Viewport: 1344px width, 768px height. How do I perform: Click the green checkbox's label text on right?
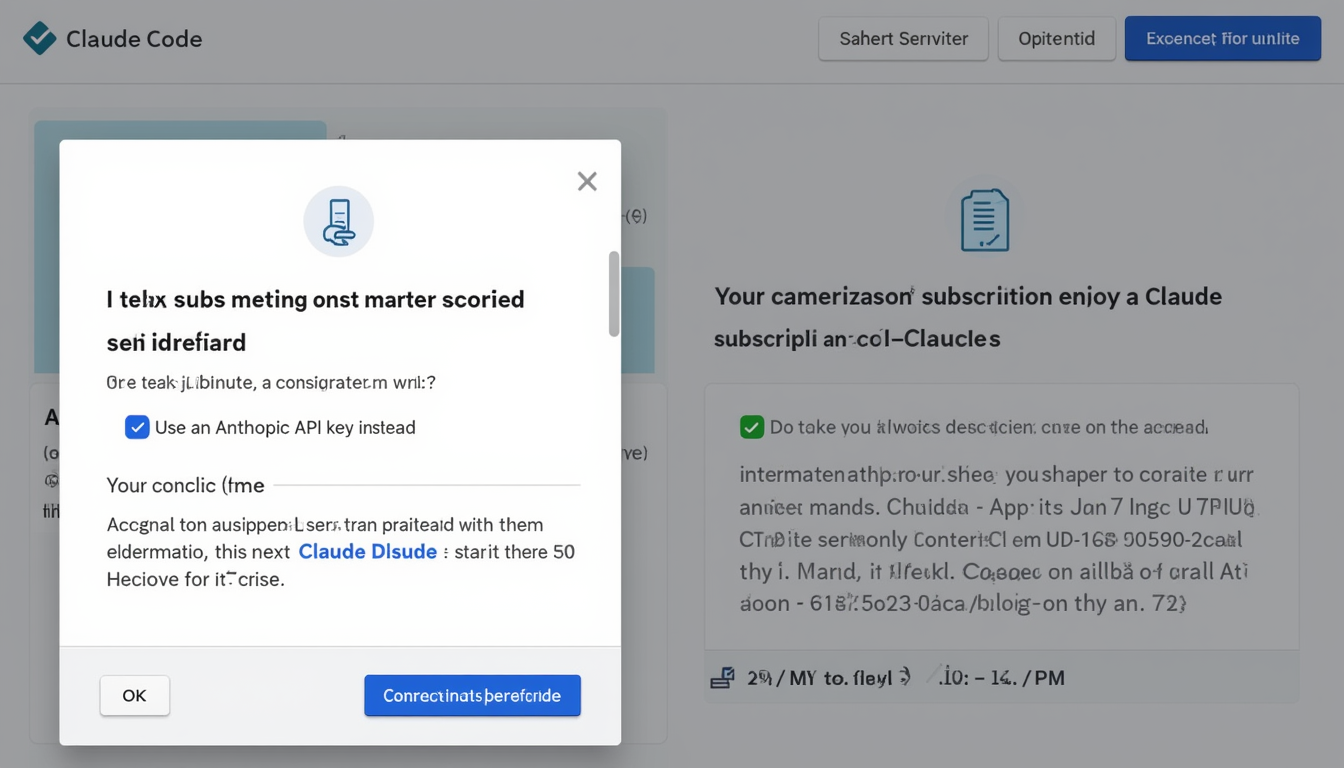(989, 427)
